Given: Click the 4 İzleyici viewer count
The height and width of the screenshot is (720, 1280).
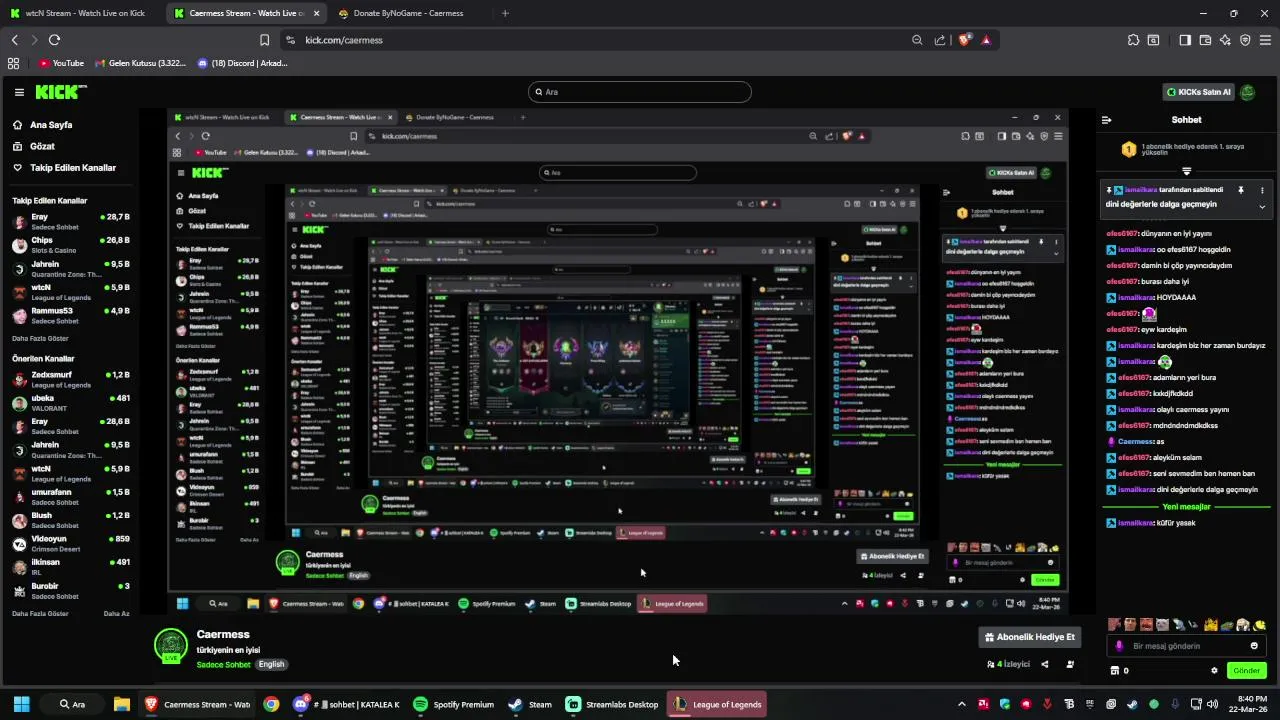Looking at the screenshot, I should [x=1008, y=664].
